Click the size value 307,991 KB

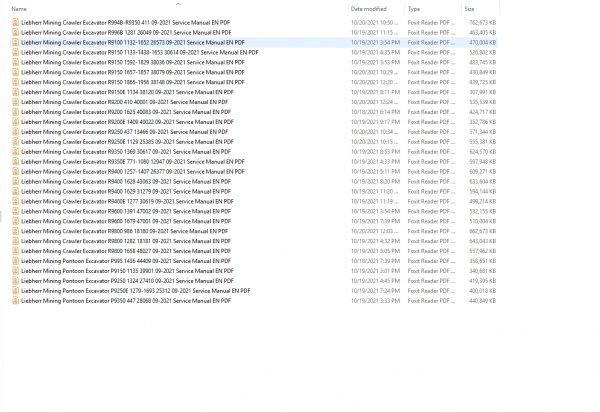(483, 92)
